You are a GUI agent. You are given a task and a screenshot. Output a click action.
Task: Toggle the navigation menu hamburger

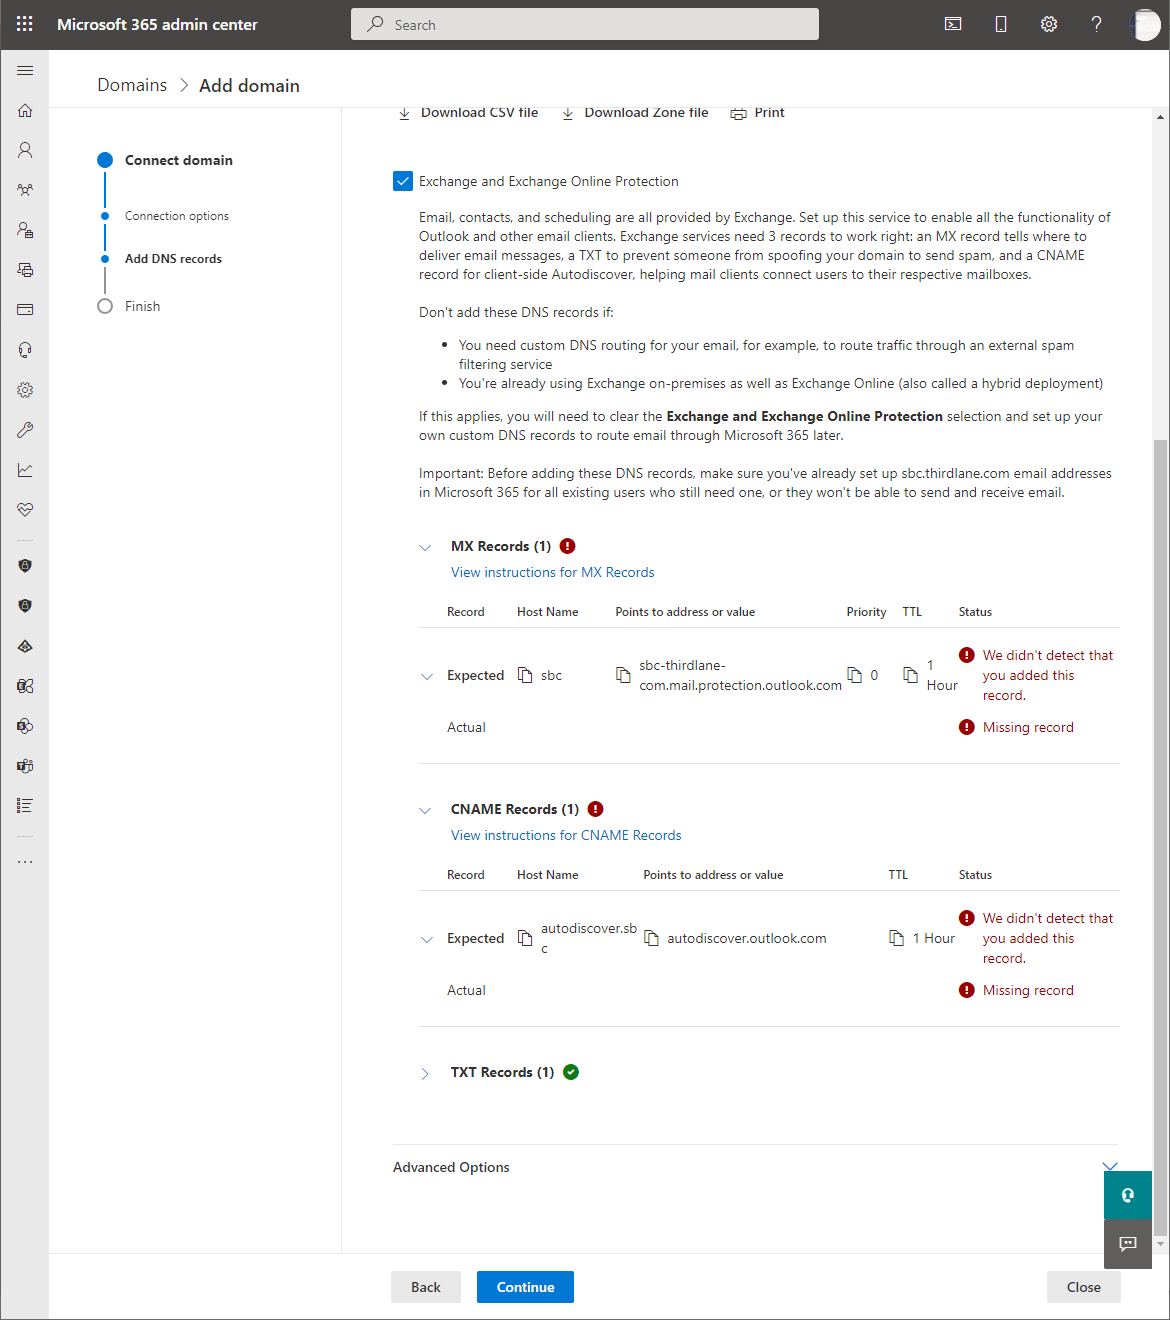[25, 70]
